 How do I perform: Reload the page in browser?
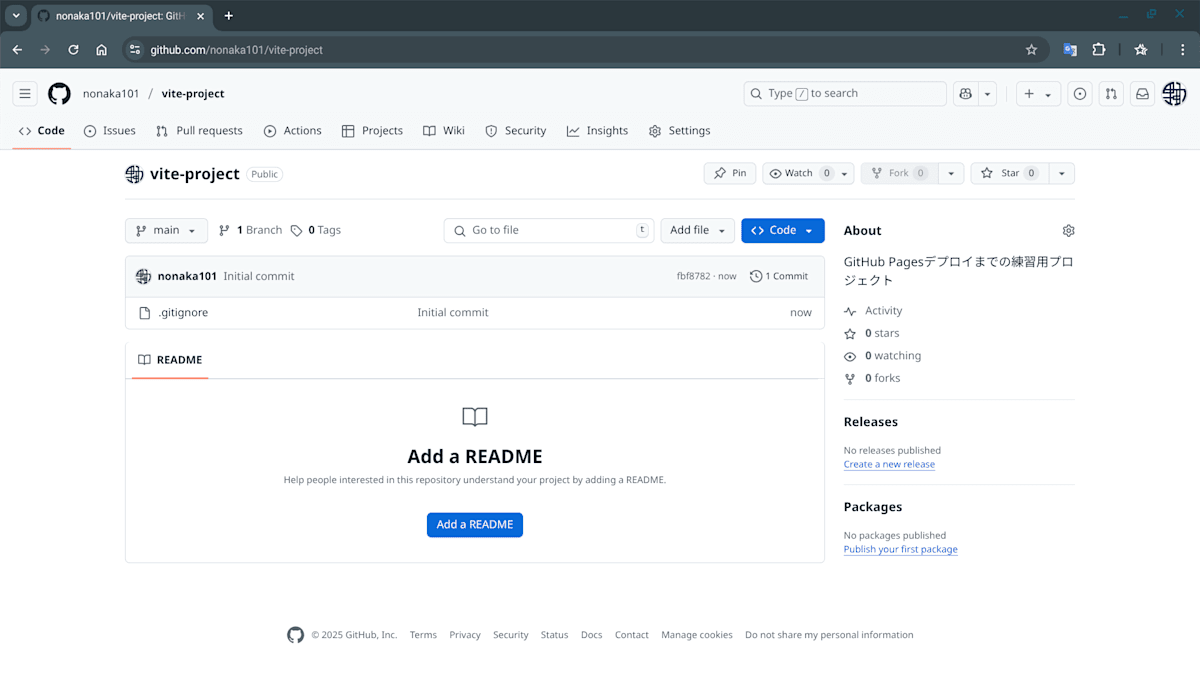coord(73,50)
